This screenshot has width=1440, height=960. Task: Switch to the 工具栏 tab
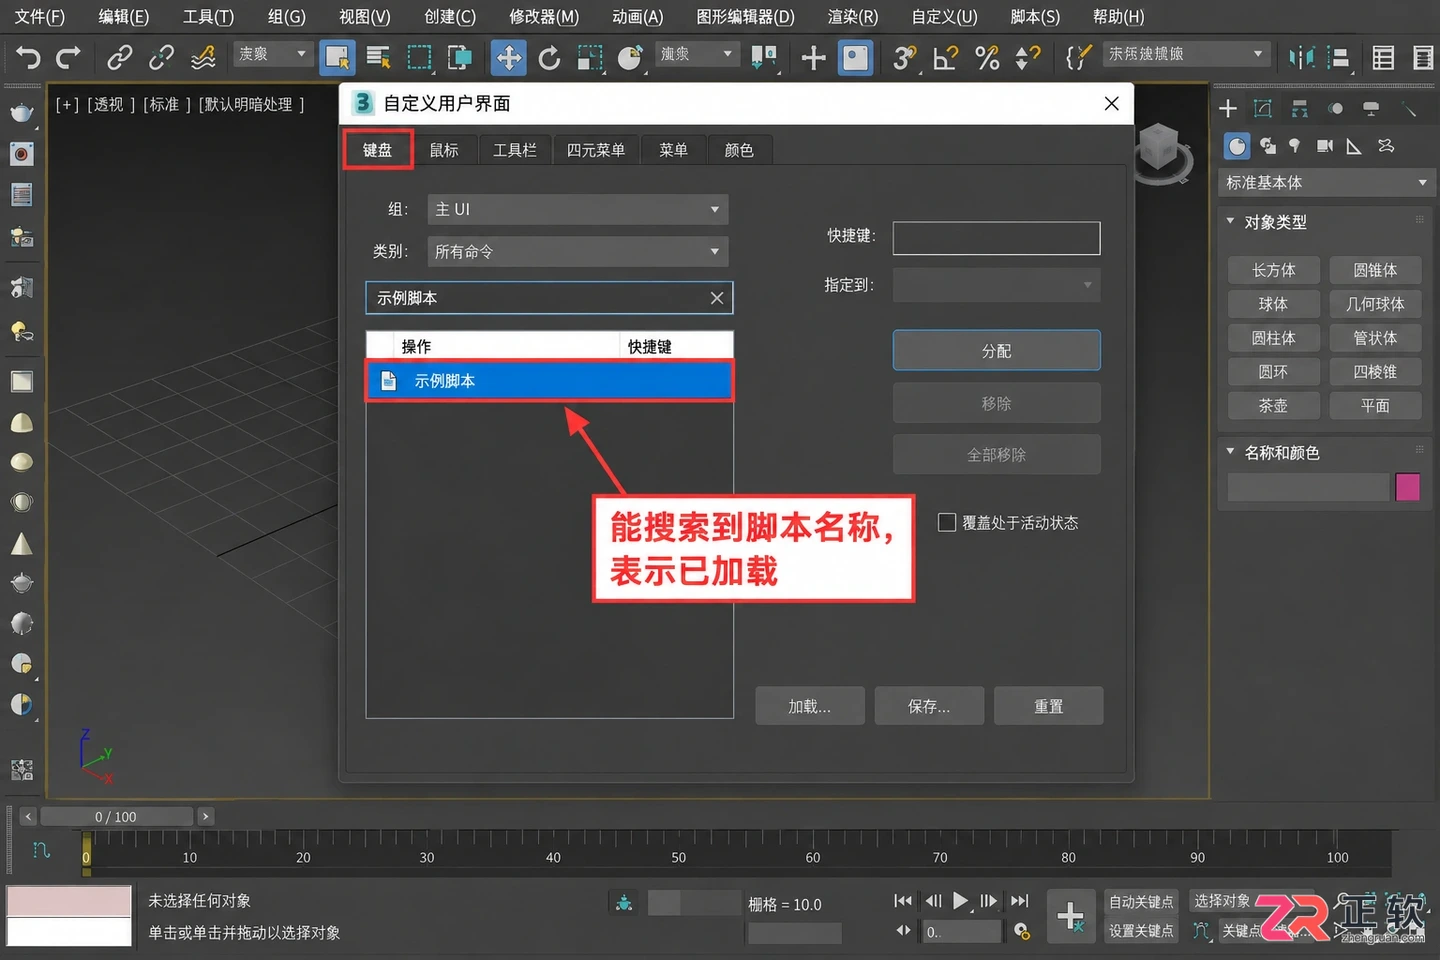point(515,150)
